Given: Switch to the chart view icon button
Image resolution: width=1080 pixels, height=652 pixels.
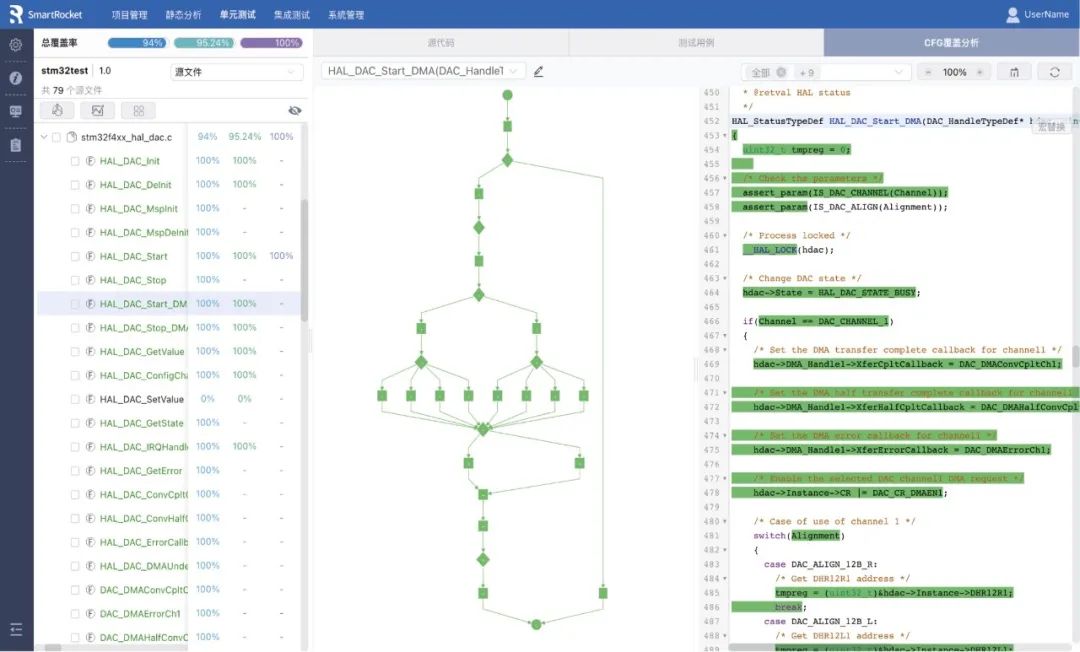Looking at the screenshot, I should 97,110.
